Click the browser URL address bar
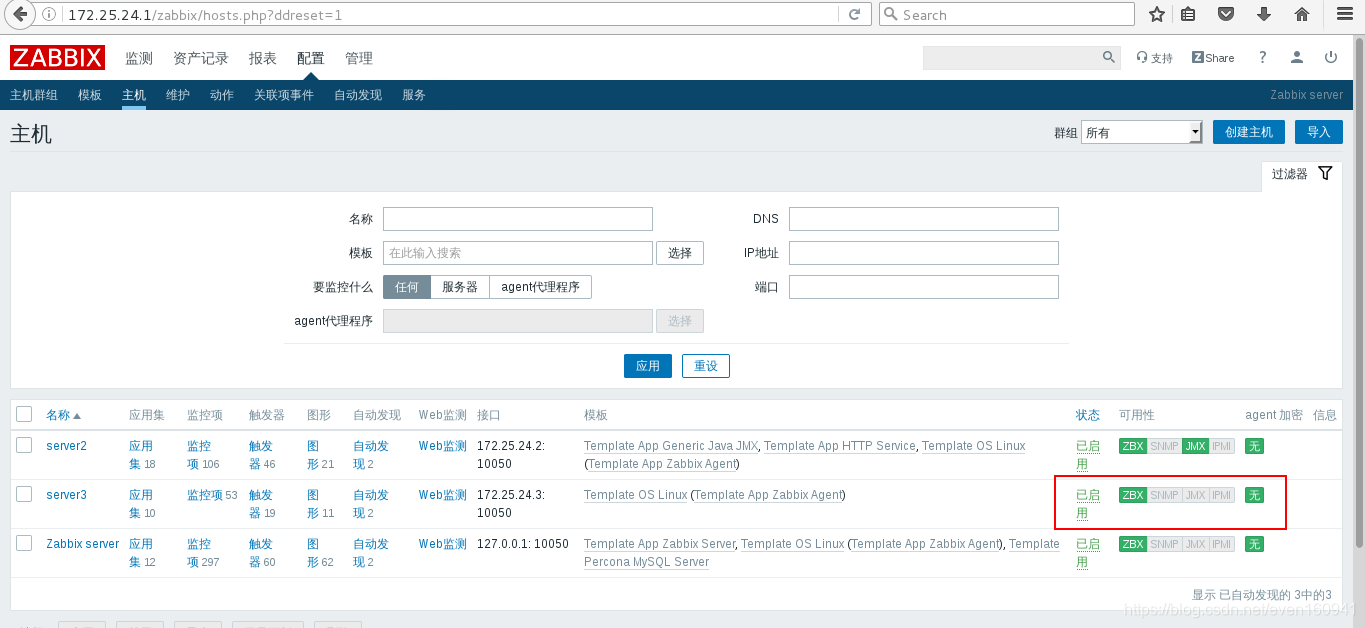Screen dimensions: 1365x628 click(450, 14)
